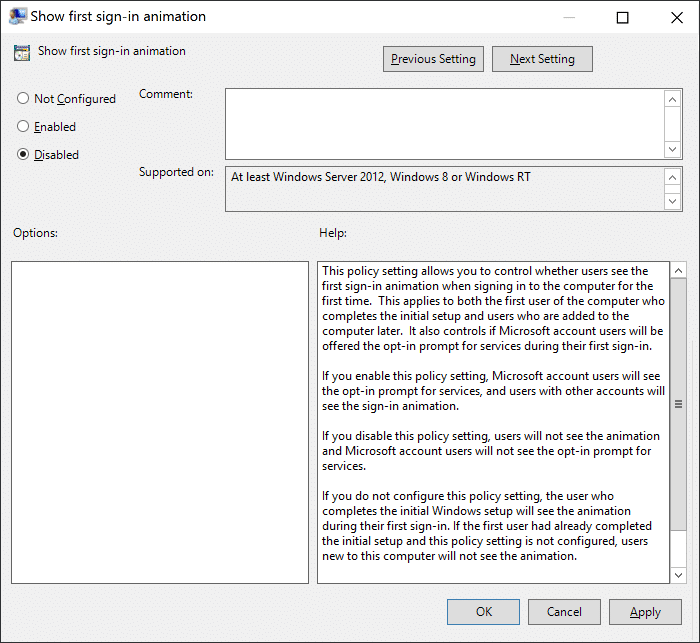Click the policy setting icon beside the heading
700x643 pixels.
point(21,54)
